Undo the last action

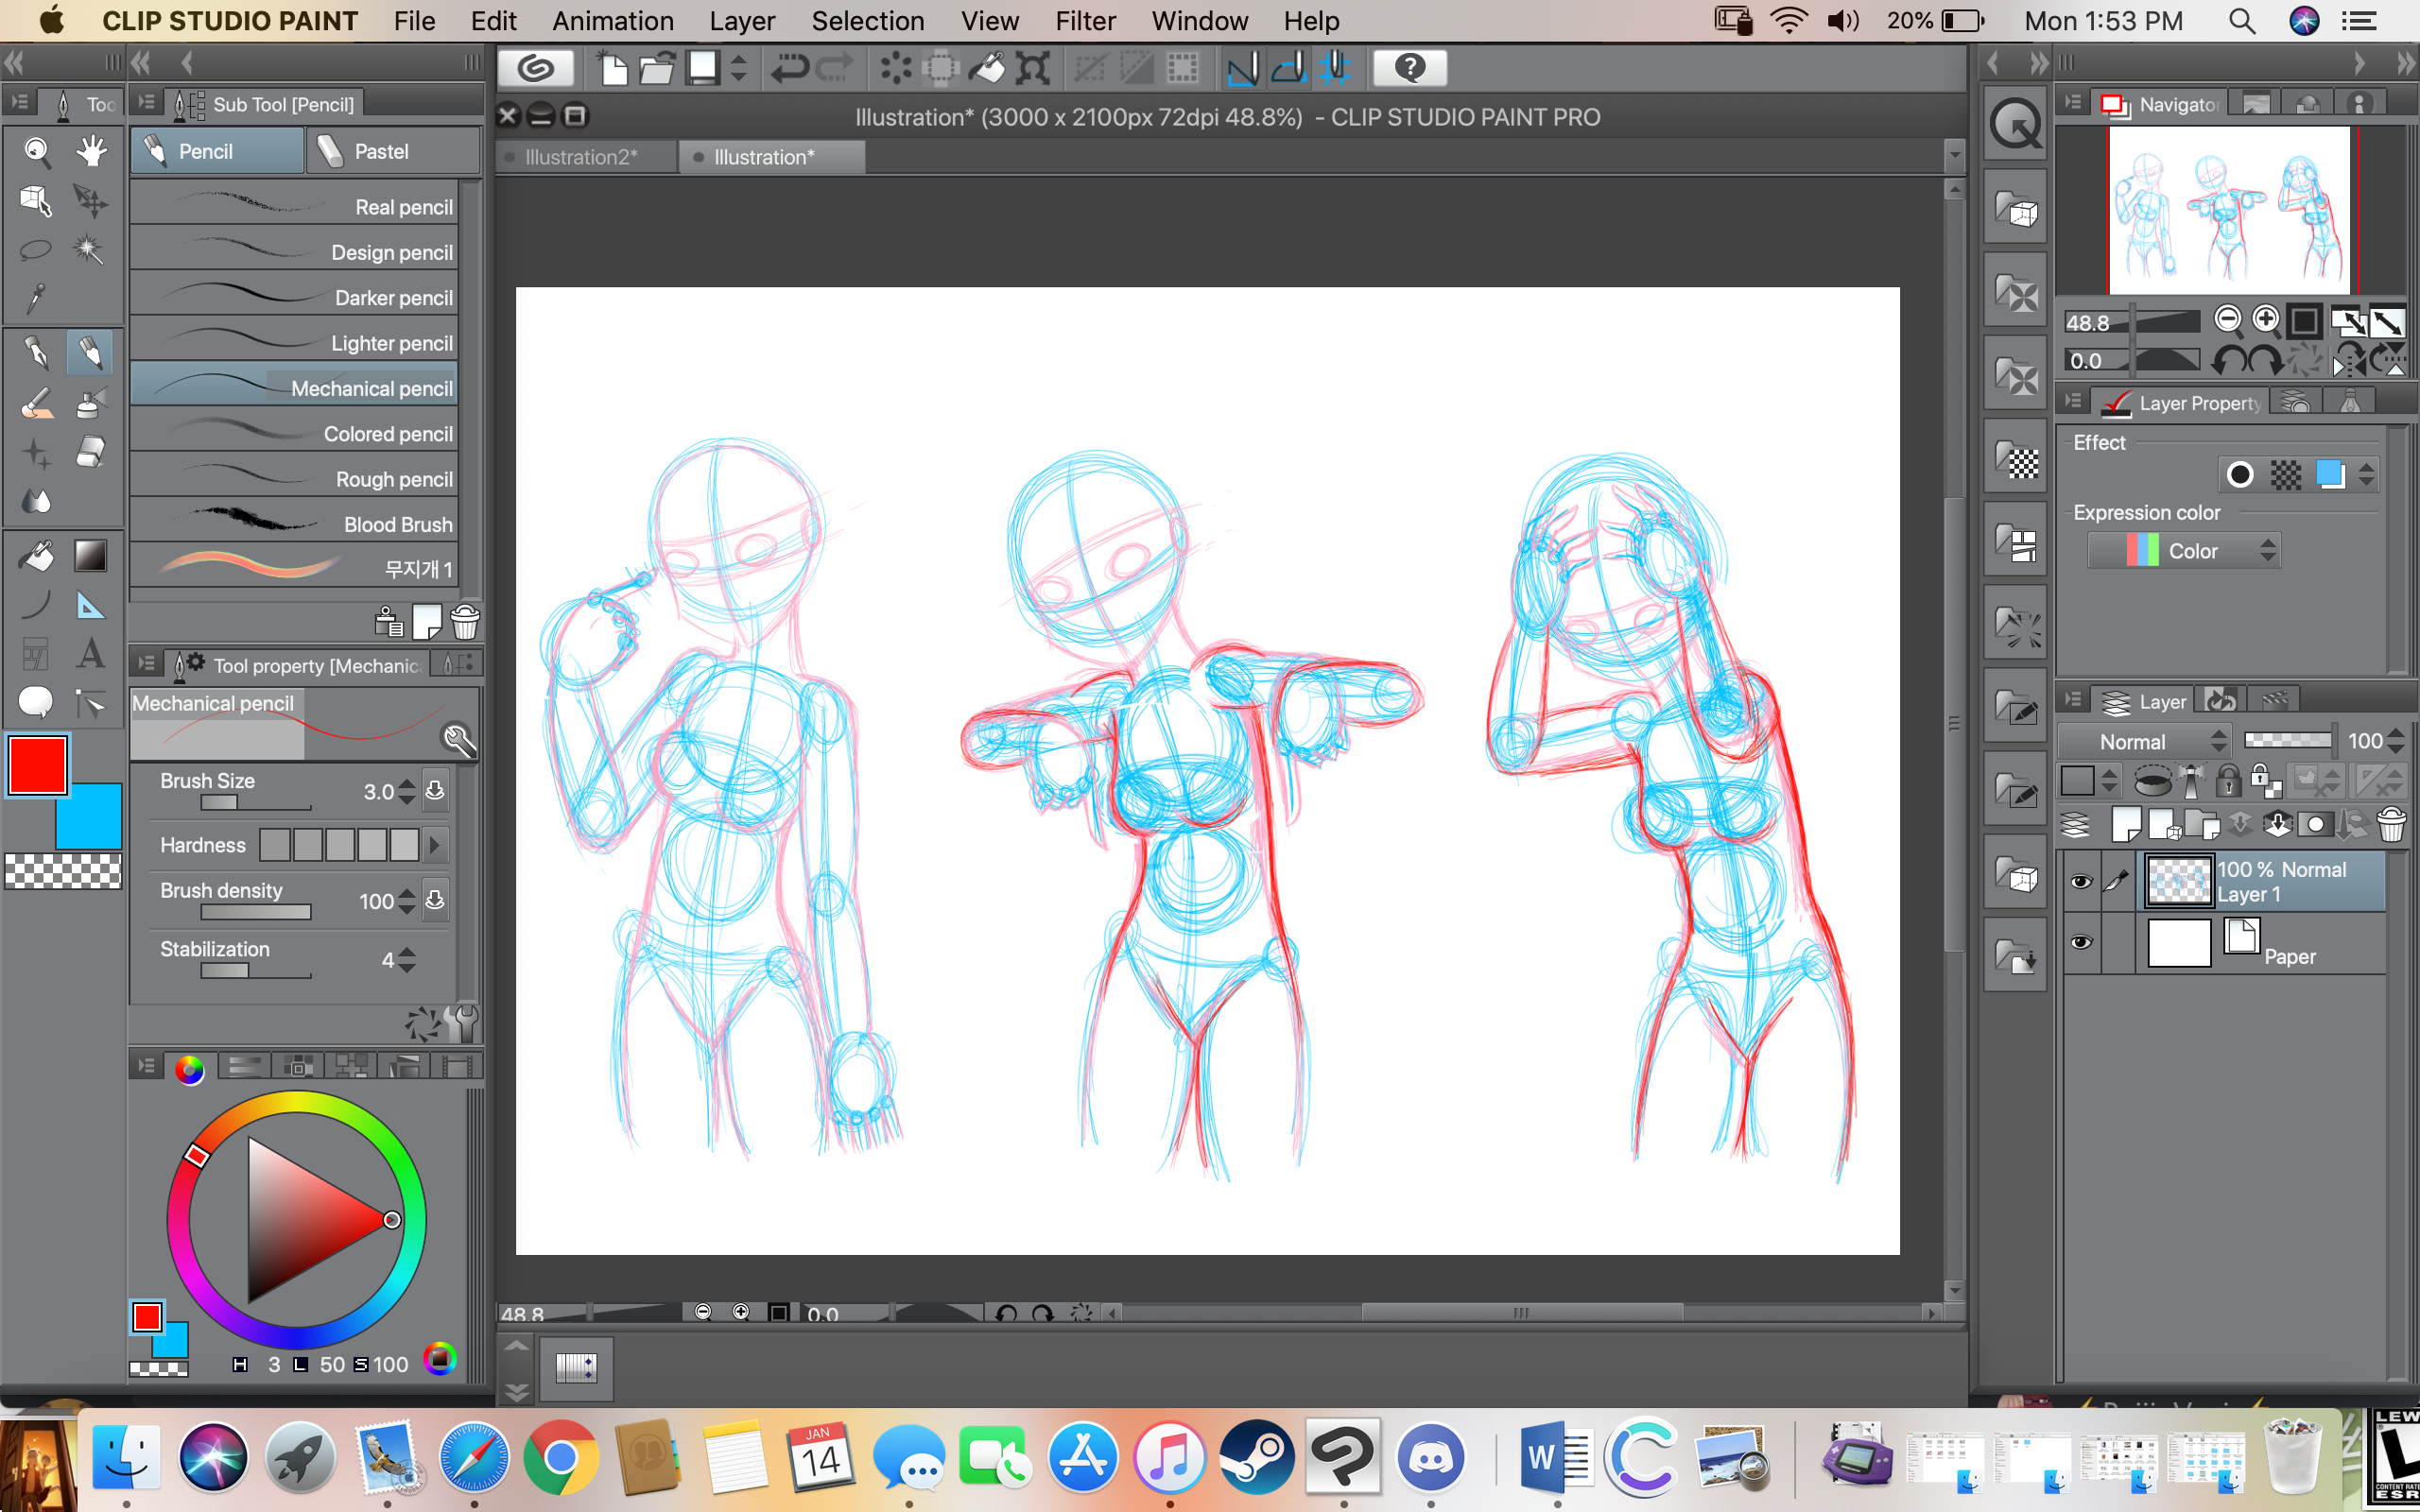tap(790, 68)
